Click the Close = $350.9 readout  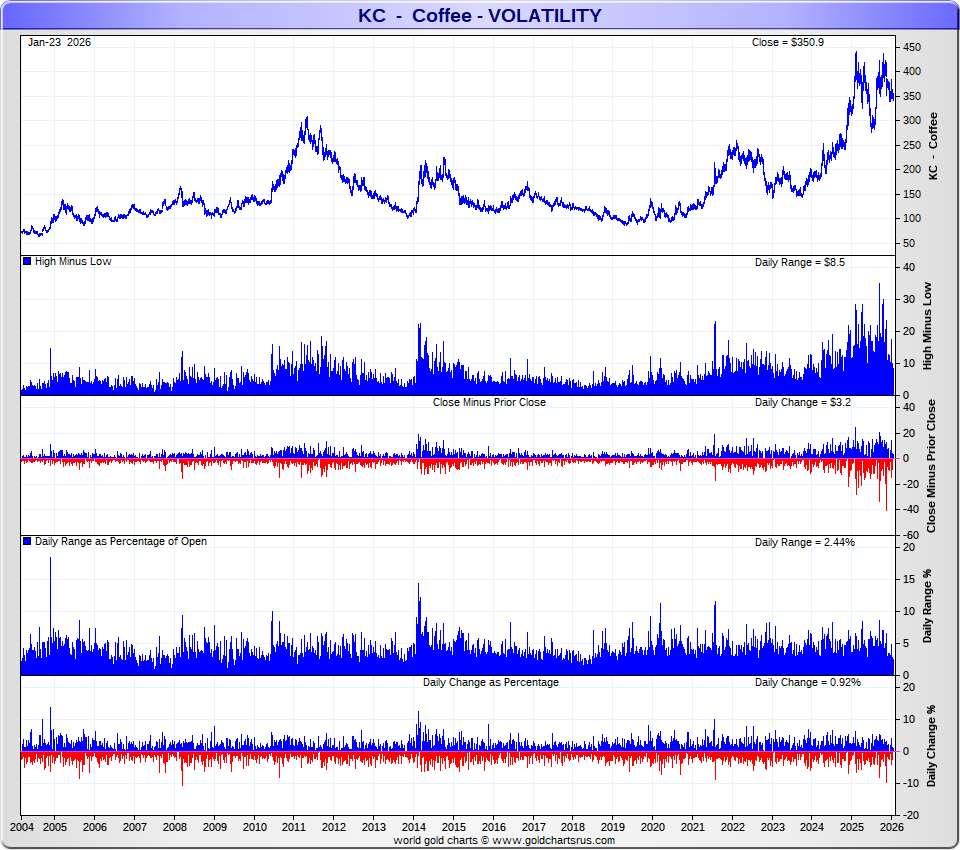coord(787,42)
